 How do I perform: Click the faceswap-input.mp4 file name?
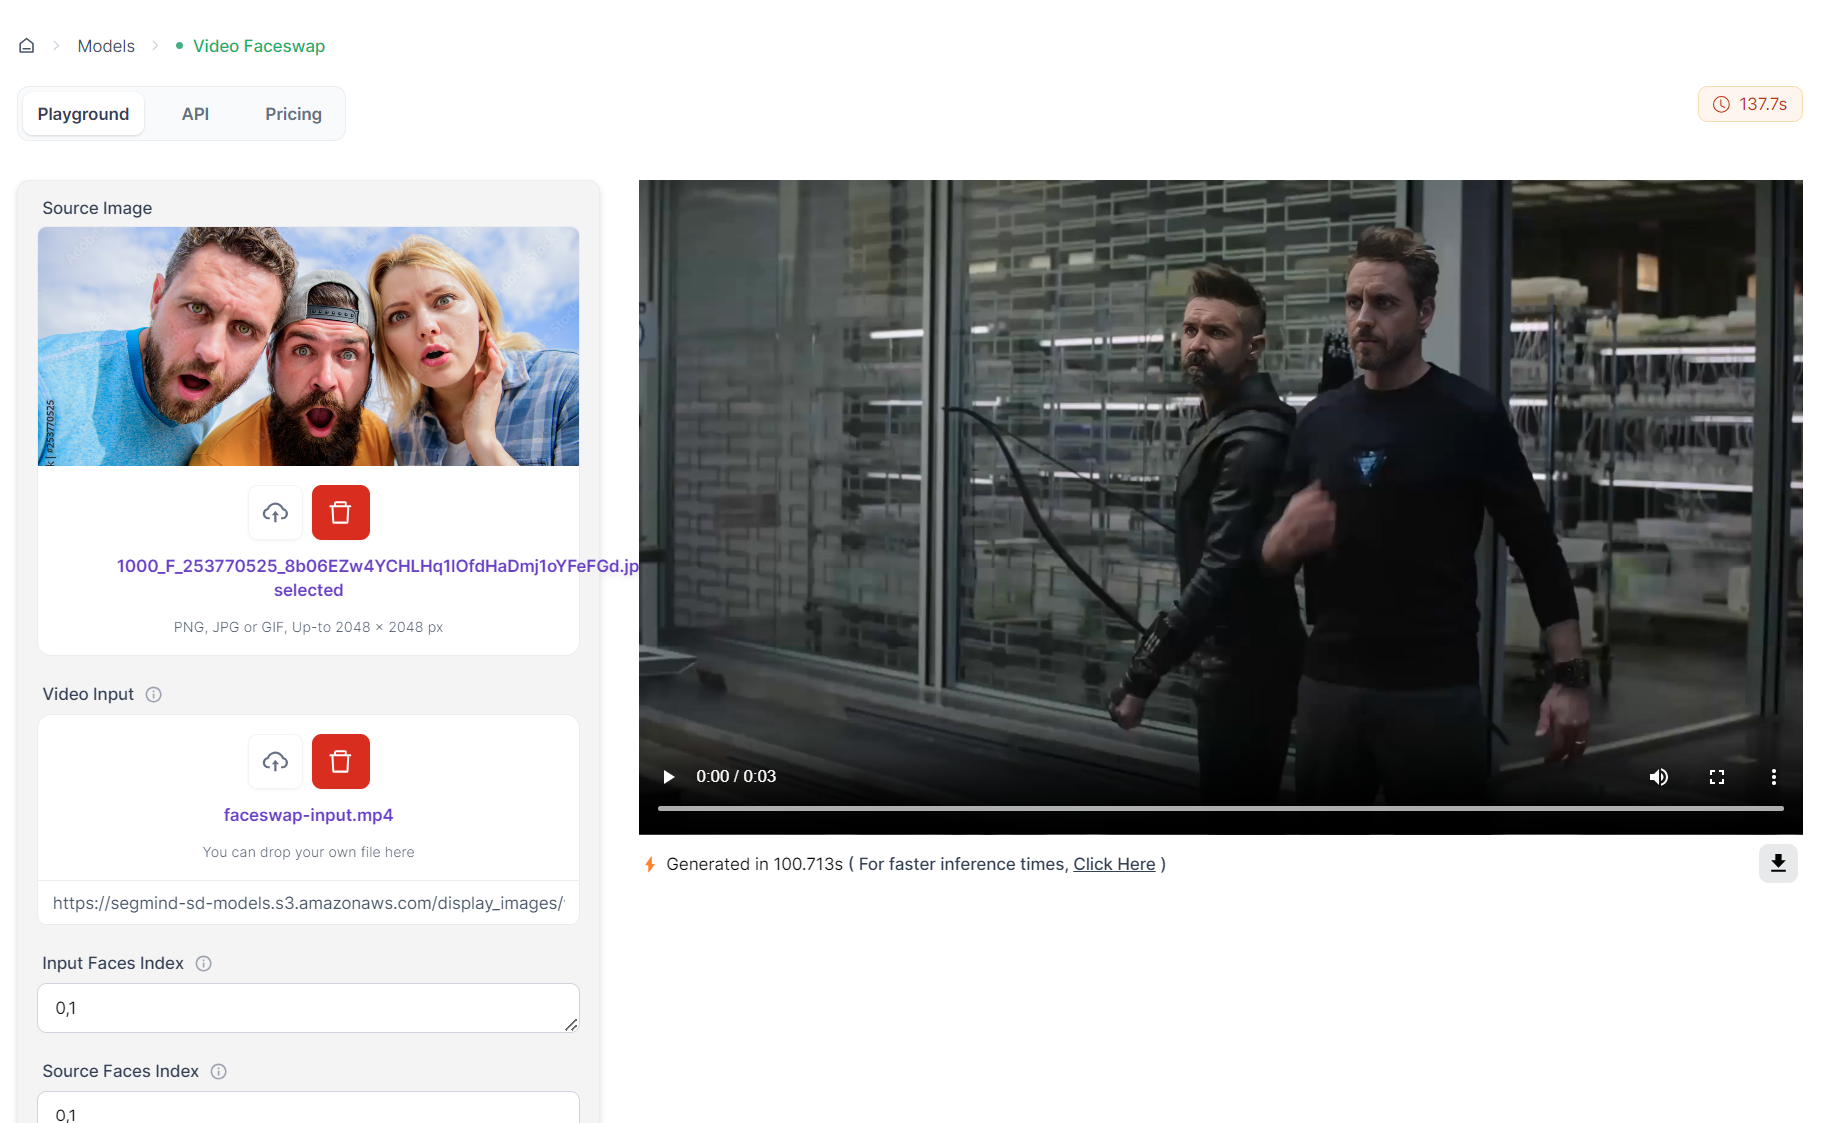pos(308,815)
